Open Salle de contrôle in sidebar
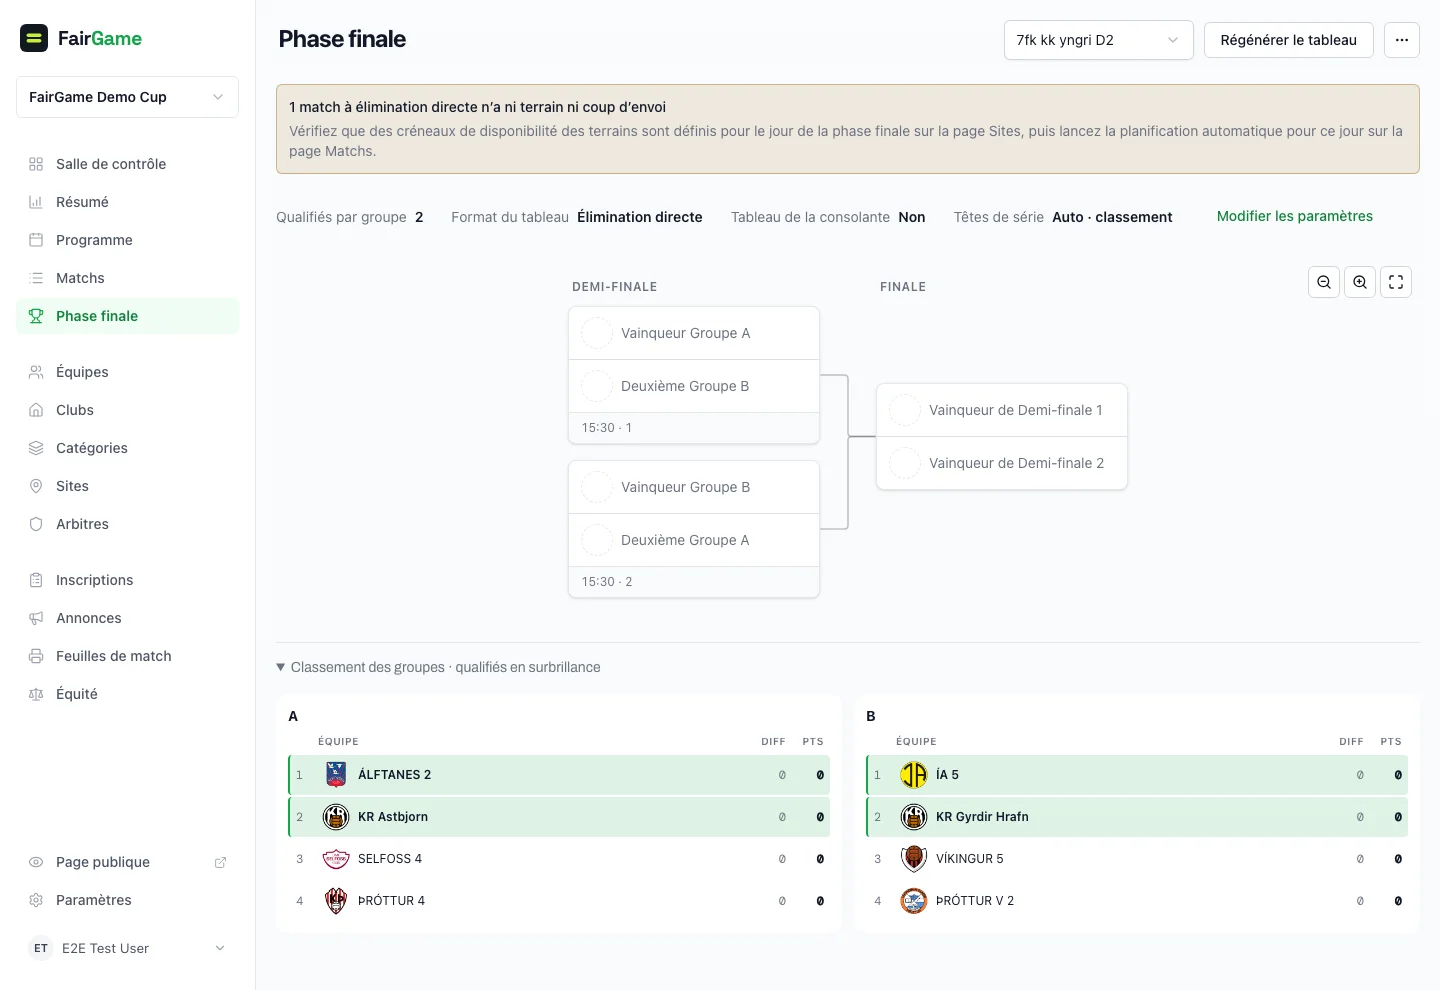This screenshot has width=1440, height=990. pyautogui.click(x=127, y=164)
